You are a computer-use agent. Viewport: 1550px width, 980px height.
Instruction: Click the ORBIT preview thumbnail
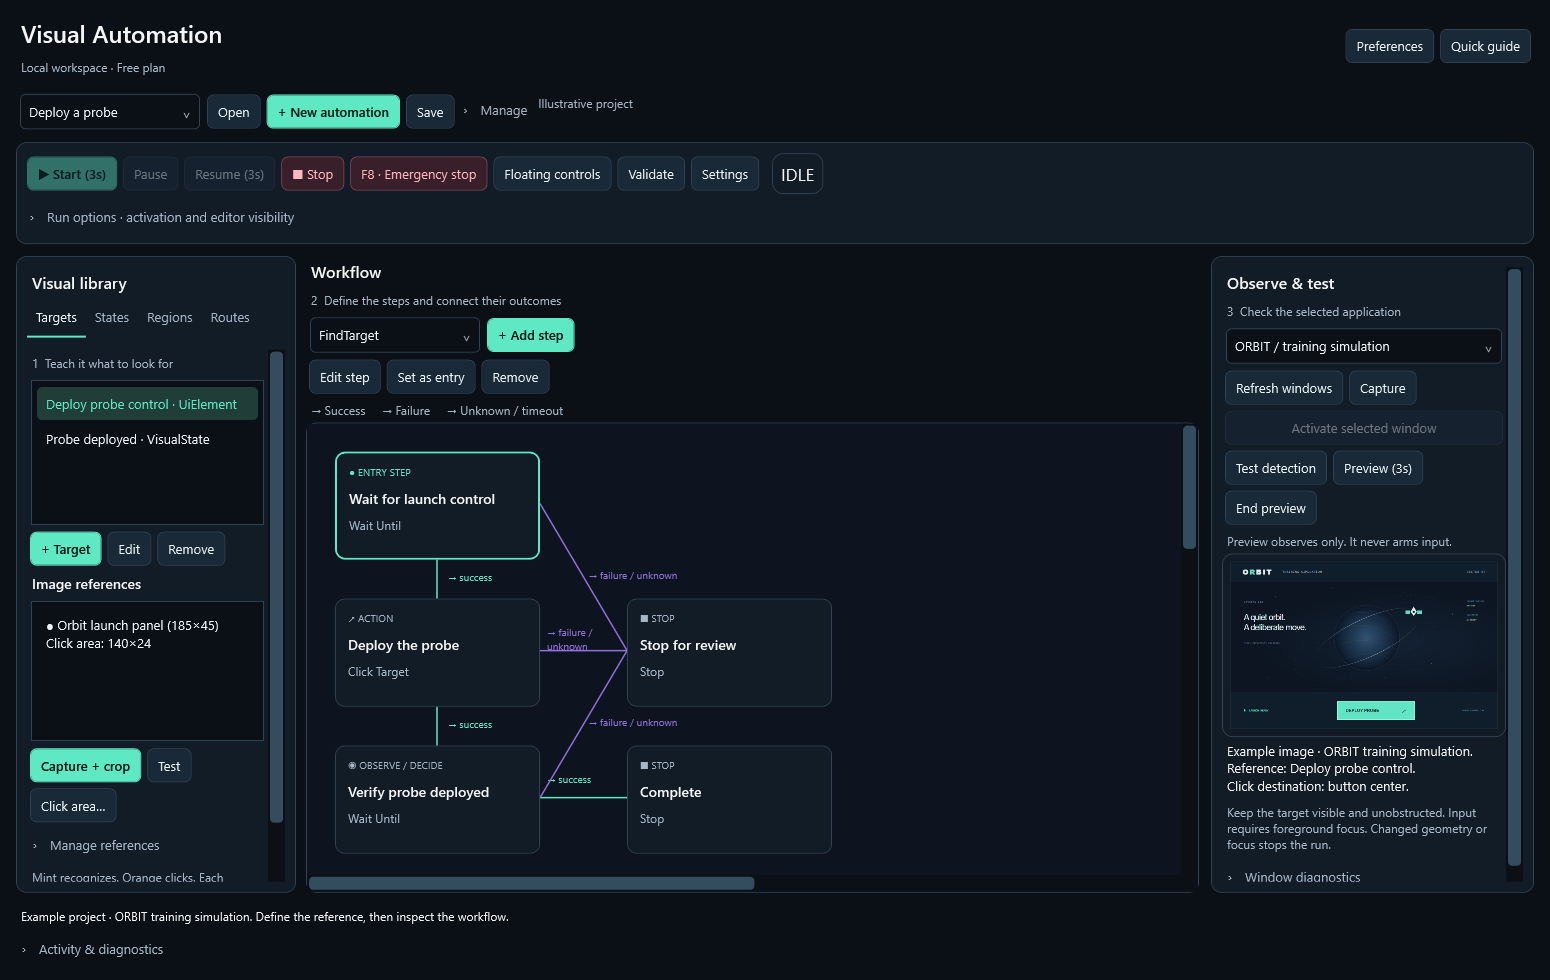tap(1364, 645)
